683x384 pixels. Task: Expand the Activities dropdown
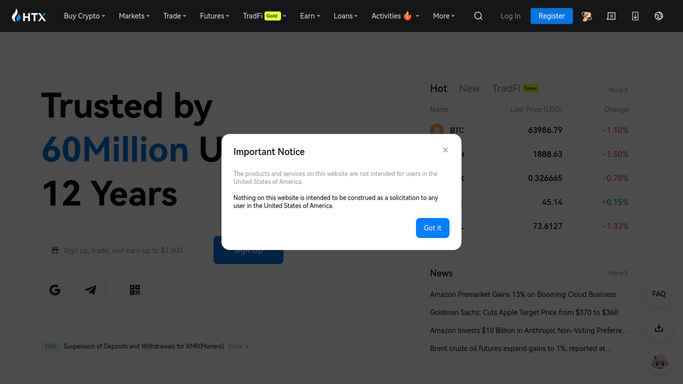pyautogui.click(x=395, y=16)
